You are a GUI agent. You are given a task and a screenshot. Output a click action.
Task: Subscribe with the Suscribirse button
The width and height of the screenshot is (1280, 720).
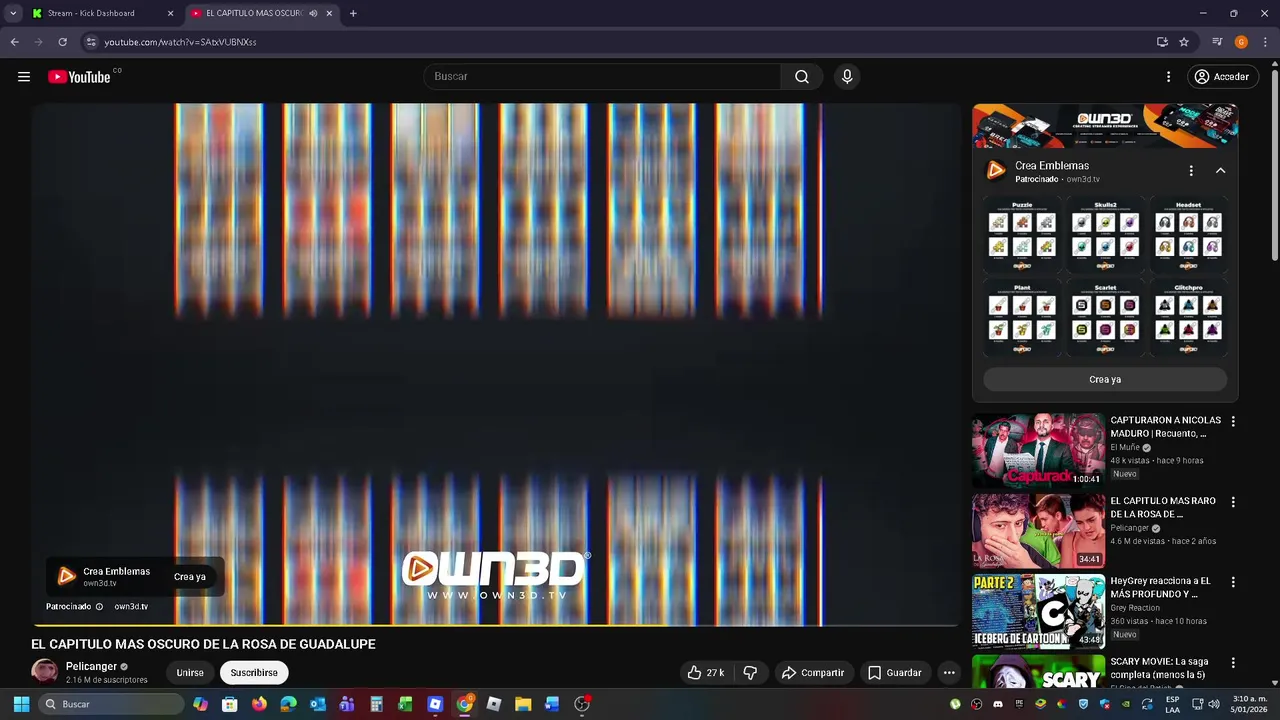tap(254, 673)
